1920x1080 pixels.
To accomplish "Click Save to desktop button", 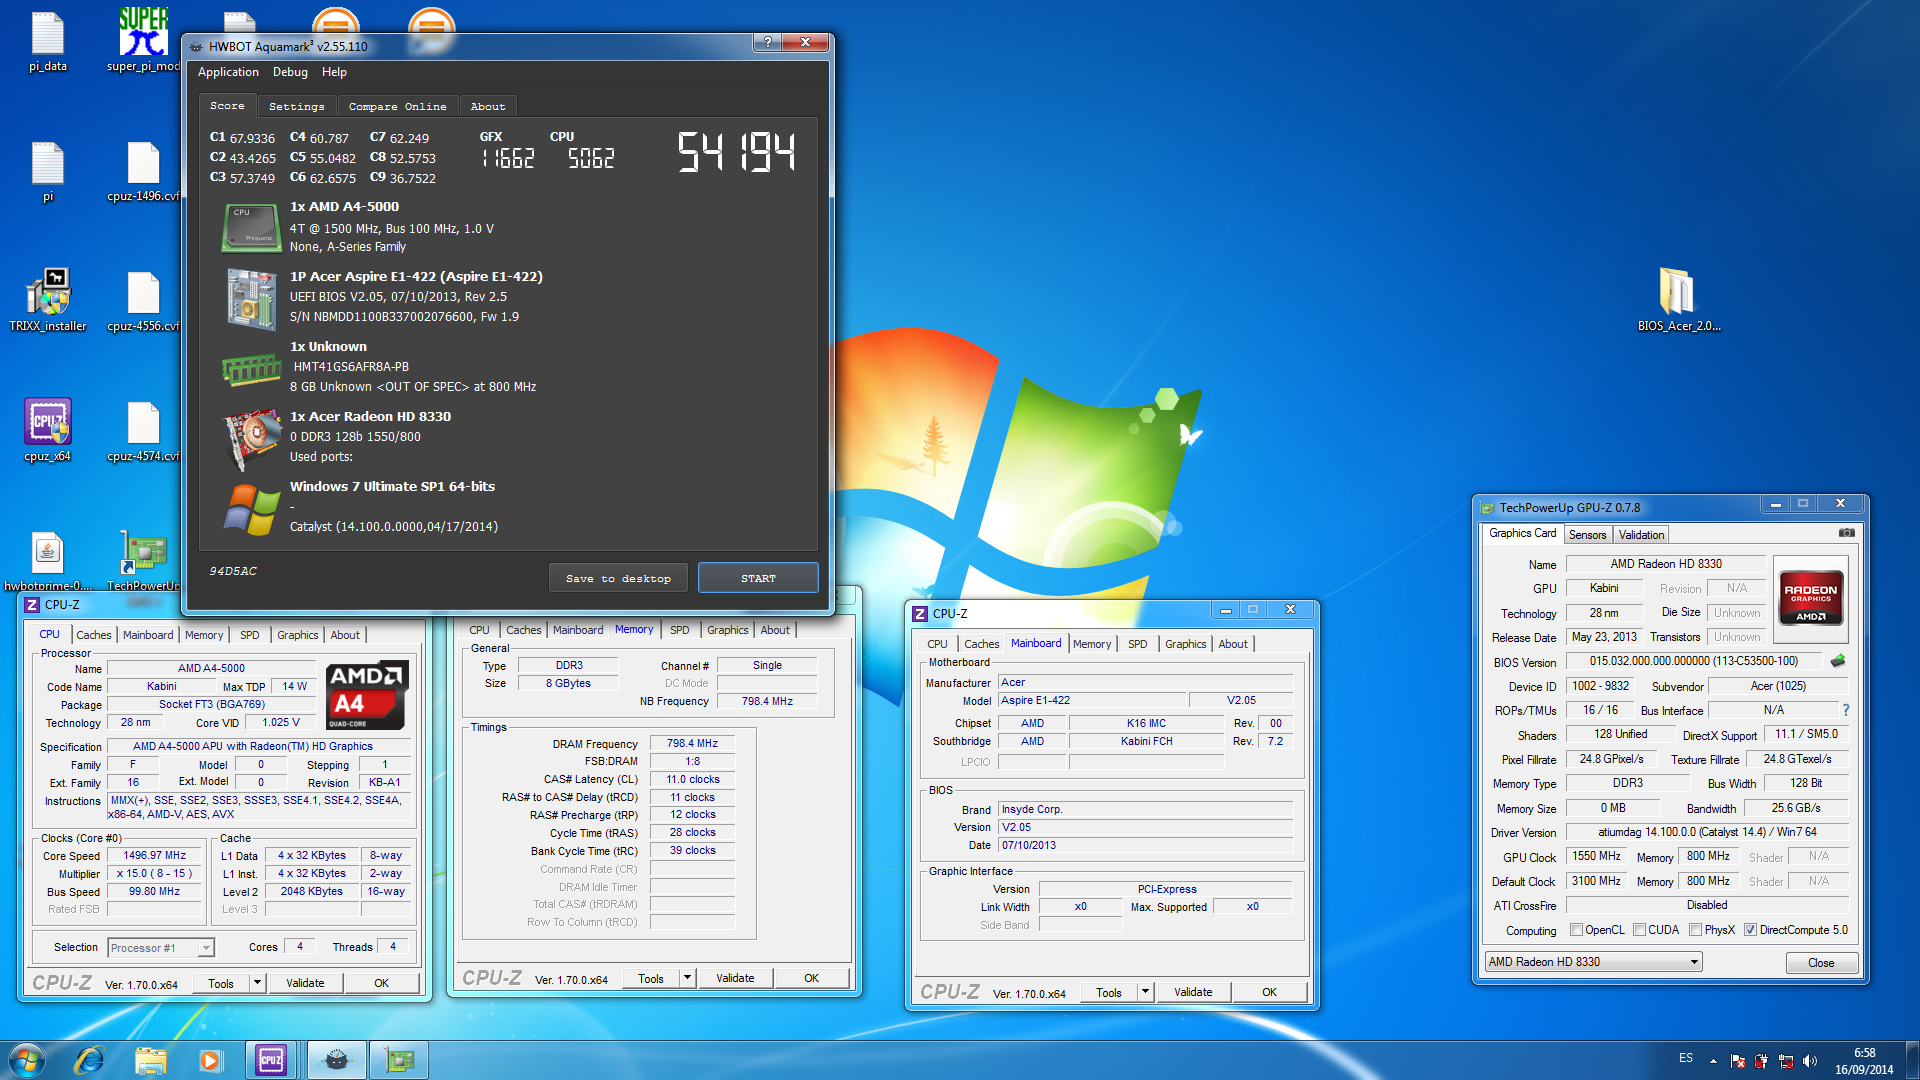I will 618,578.
